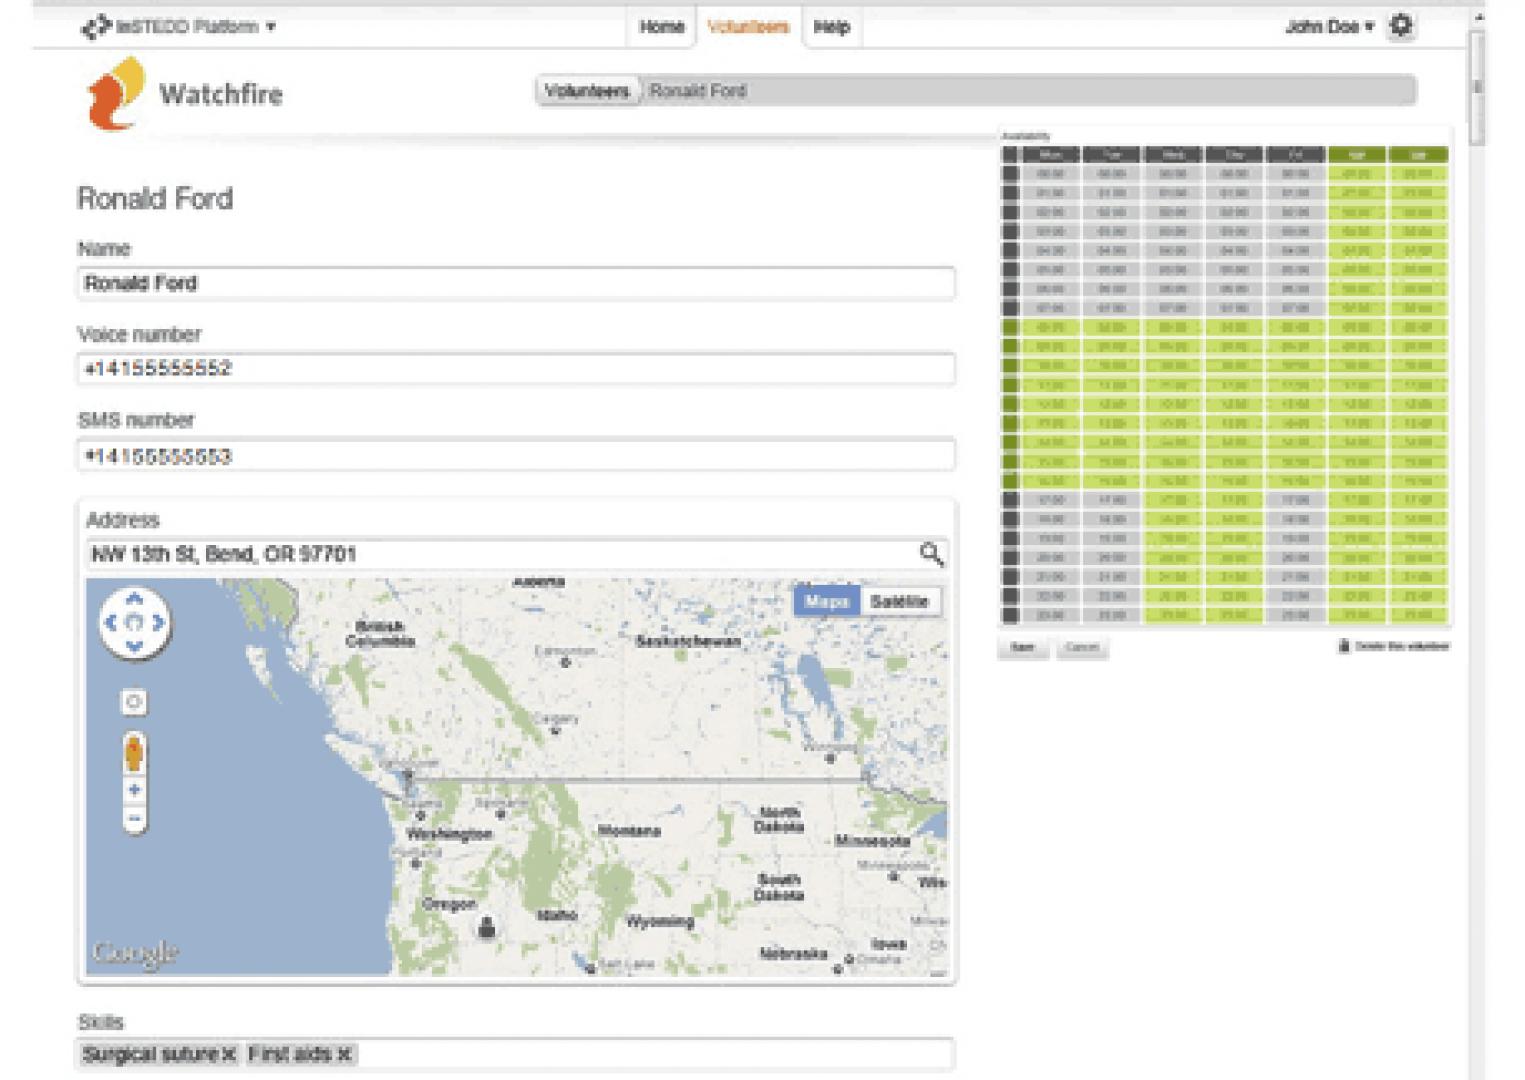1525x1080 pixels.
Task: Click Delete this volunteer link
Action: click(1394, 647)
